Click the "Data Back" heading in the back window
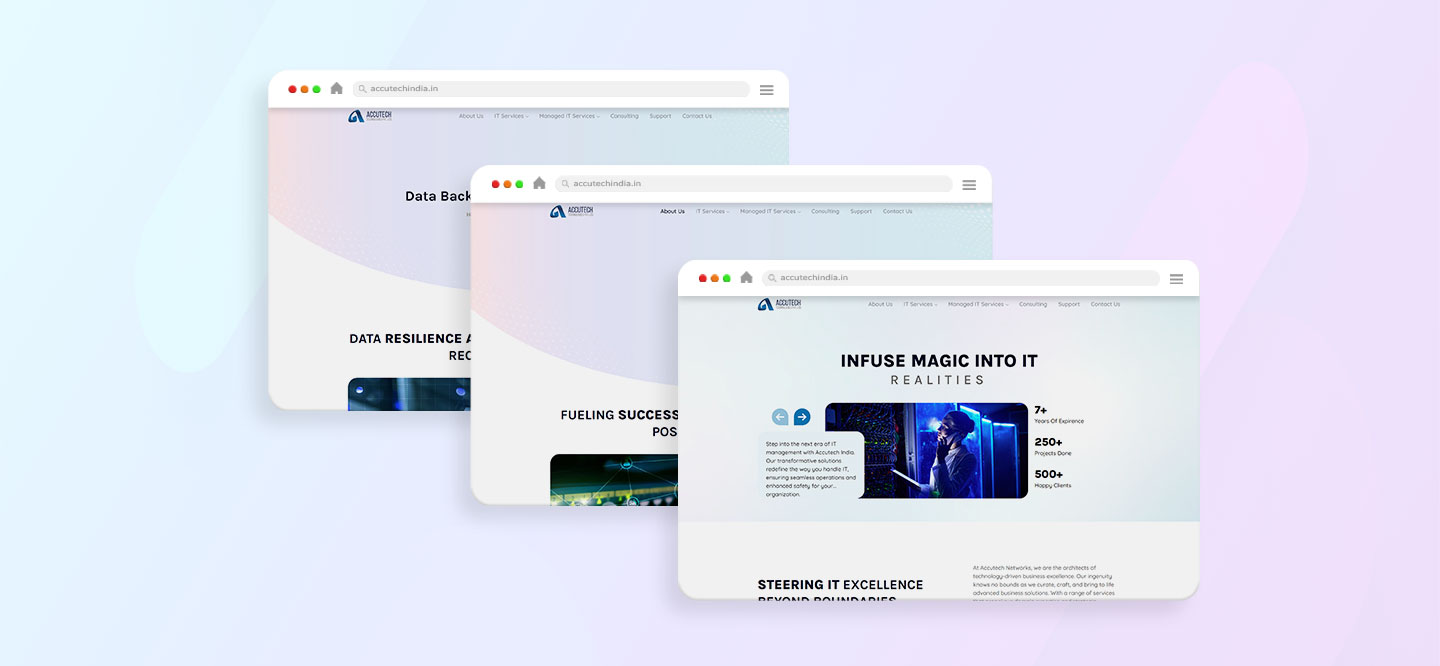 tap(438, 196)
